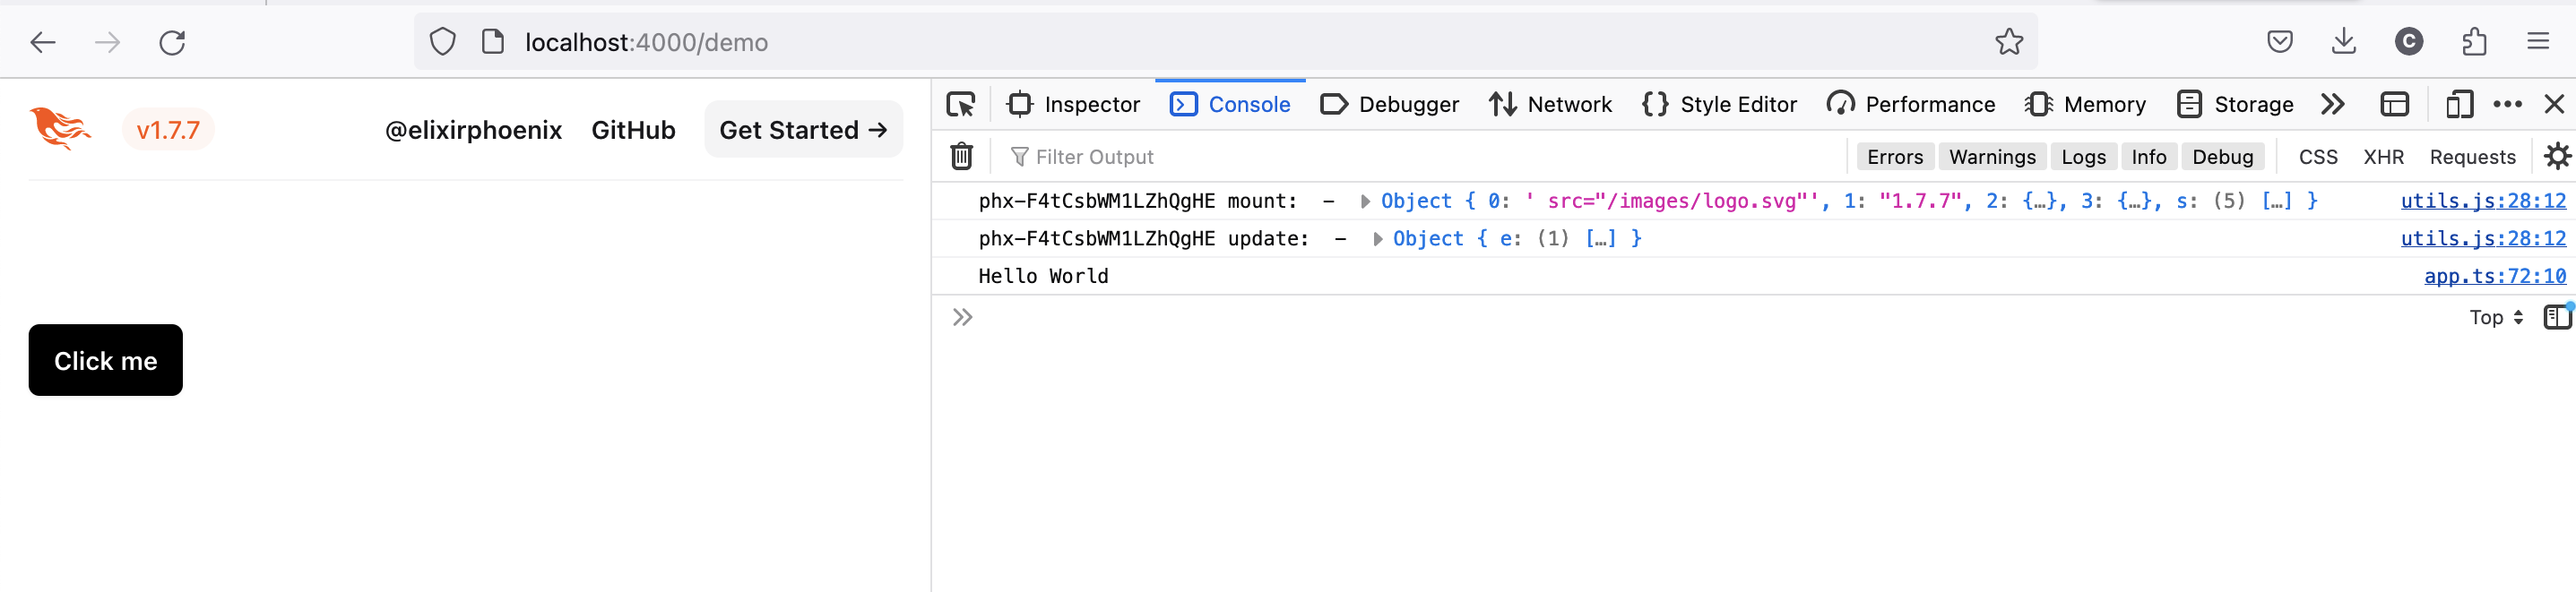
Task: Select the Console tab
Action: [x=1229, y=104]
